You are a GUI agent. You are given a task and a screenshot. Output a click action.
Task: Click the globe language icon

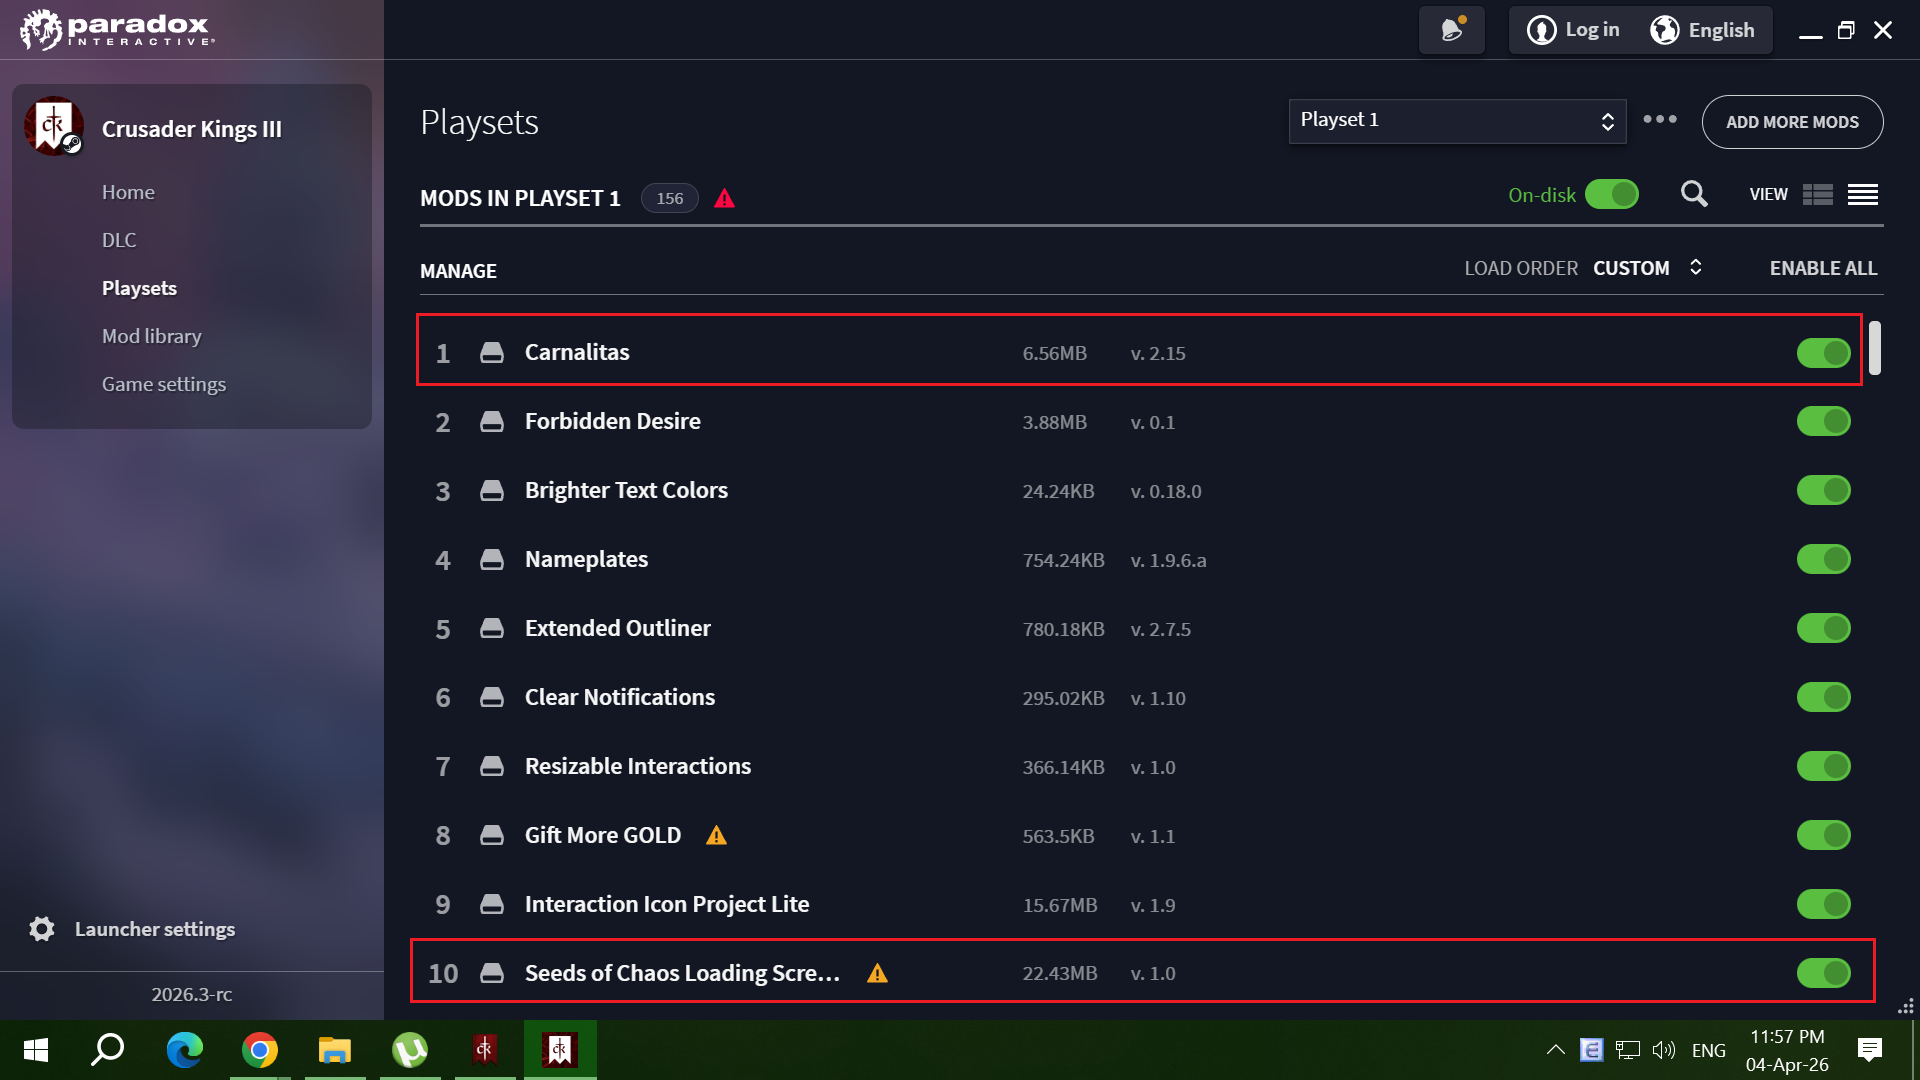[x=1664, y=30]
